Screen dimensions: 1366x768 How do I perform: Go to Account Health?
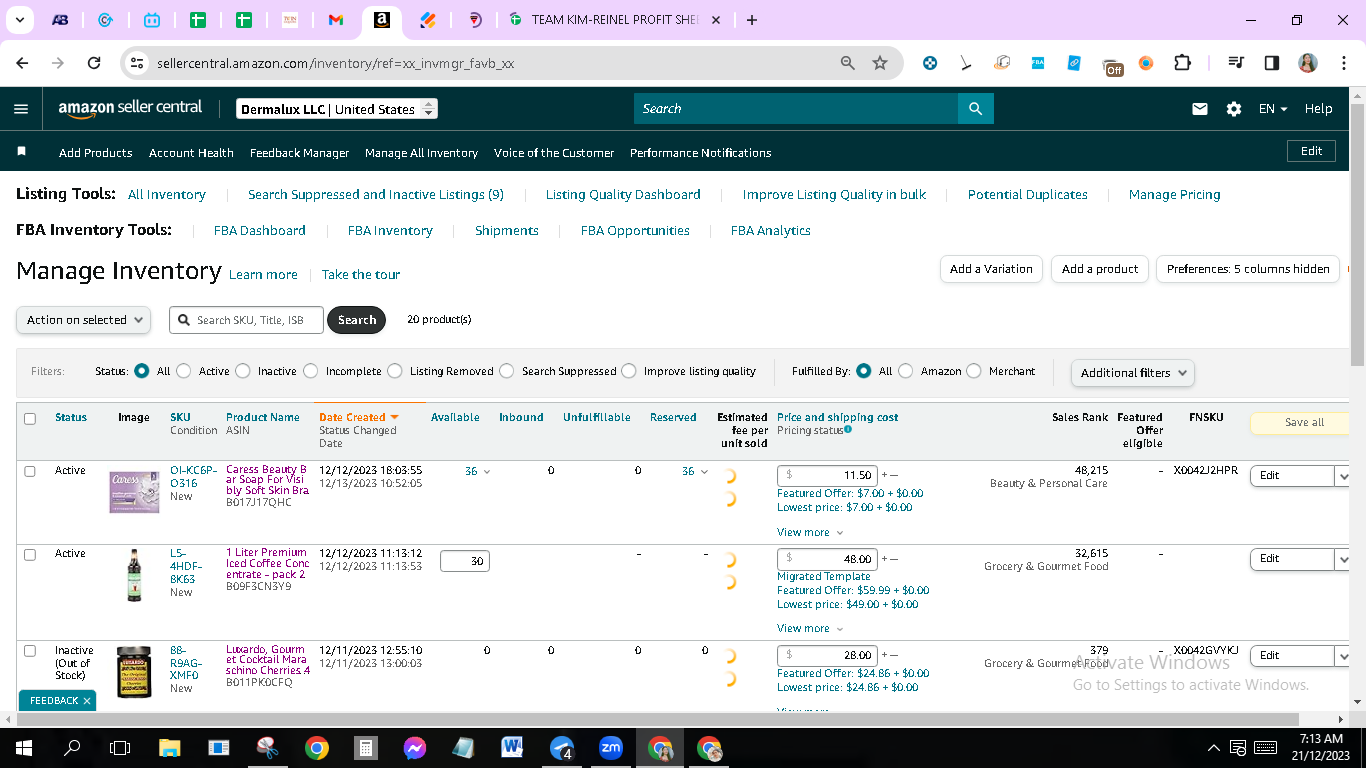click(191, 153)
